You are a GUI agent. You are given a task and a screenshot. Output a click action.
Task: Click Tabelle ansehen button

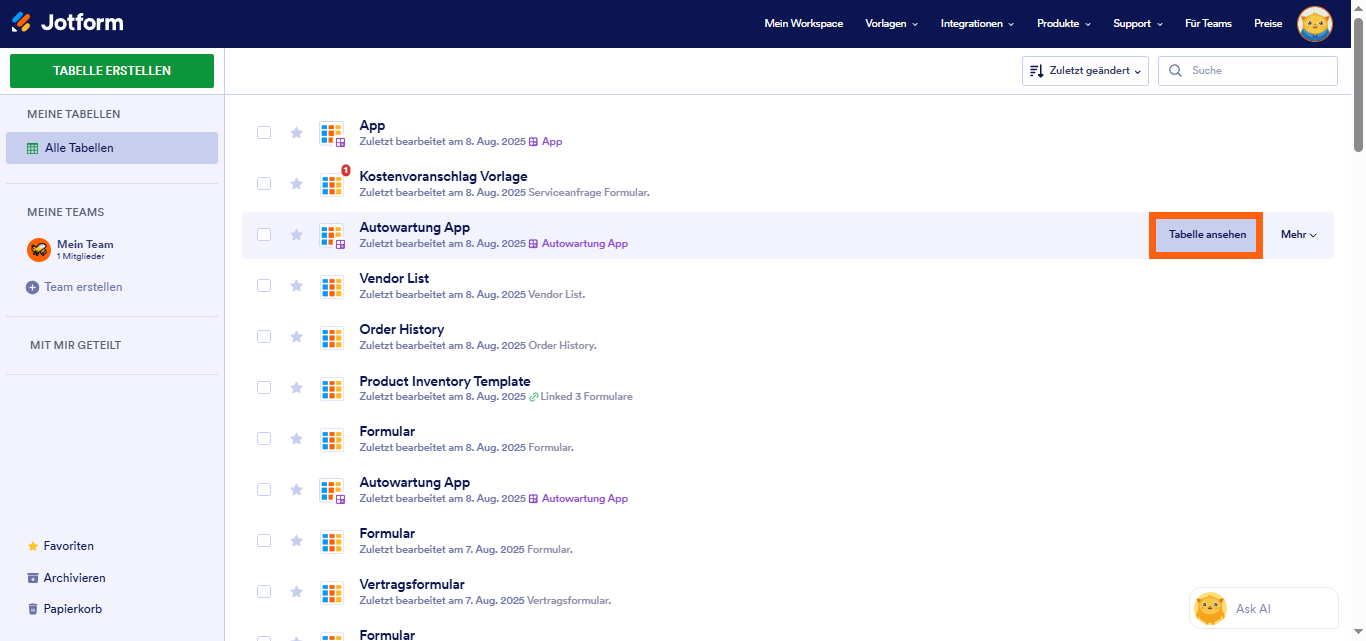pos(1207,235)
